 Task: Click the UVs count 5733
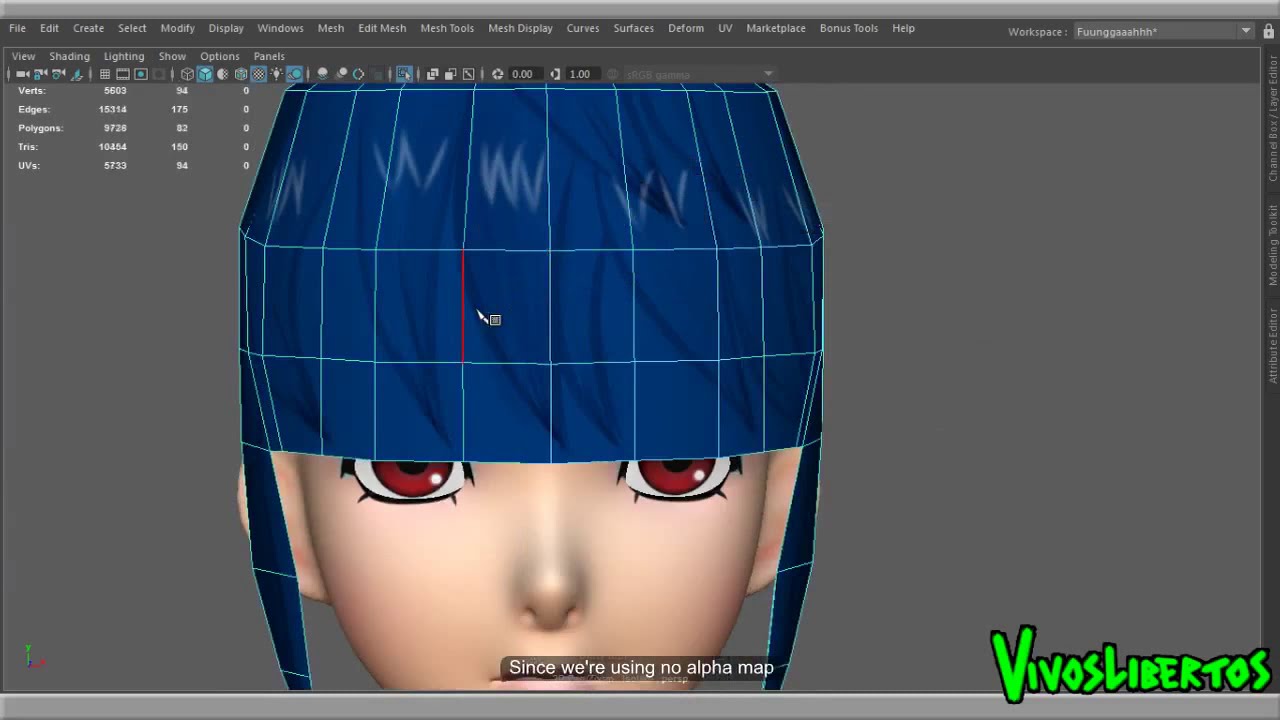coord(115,165)
